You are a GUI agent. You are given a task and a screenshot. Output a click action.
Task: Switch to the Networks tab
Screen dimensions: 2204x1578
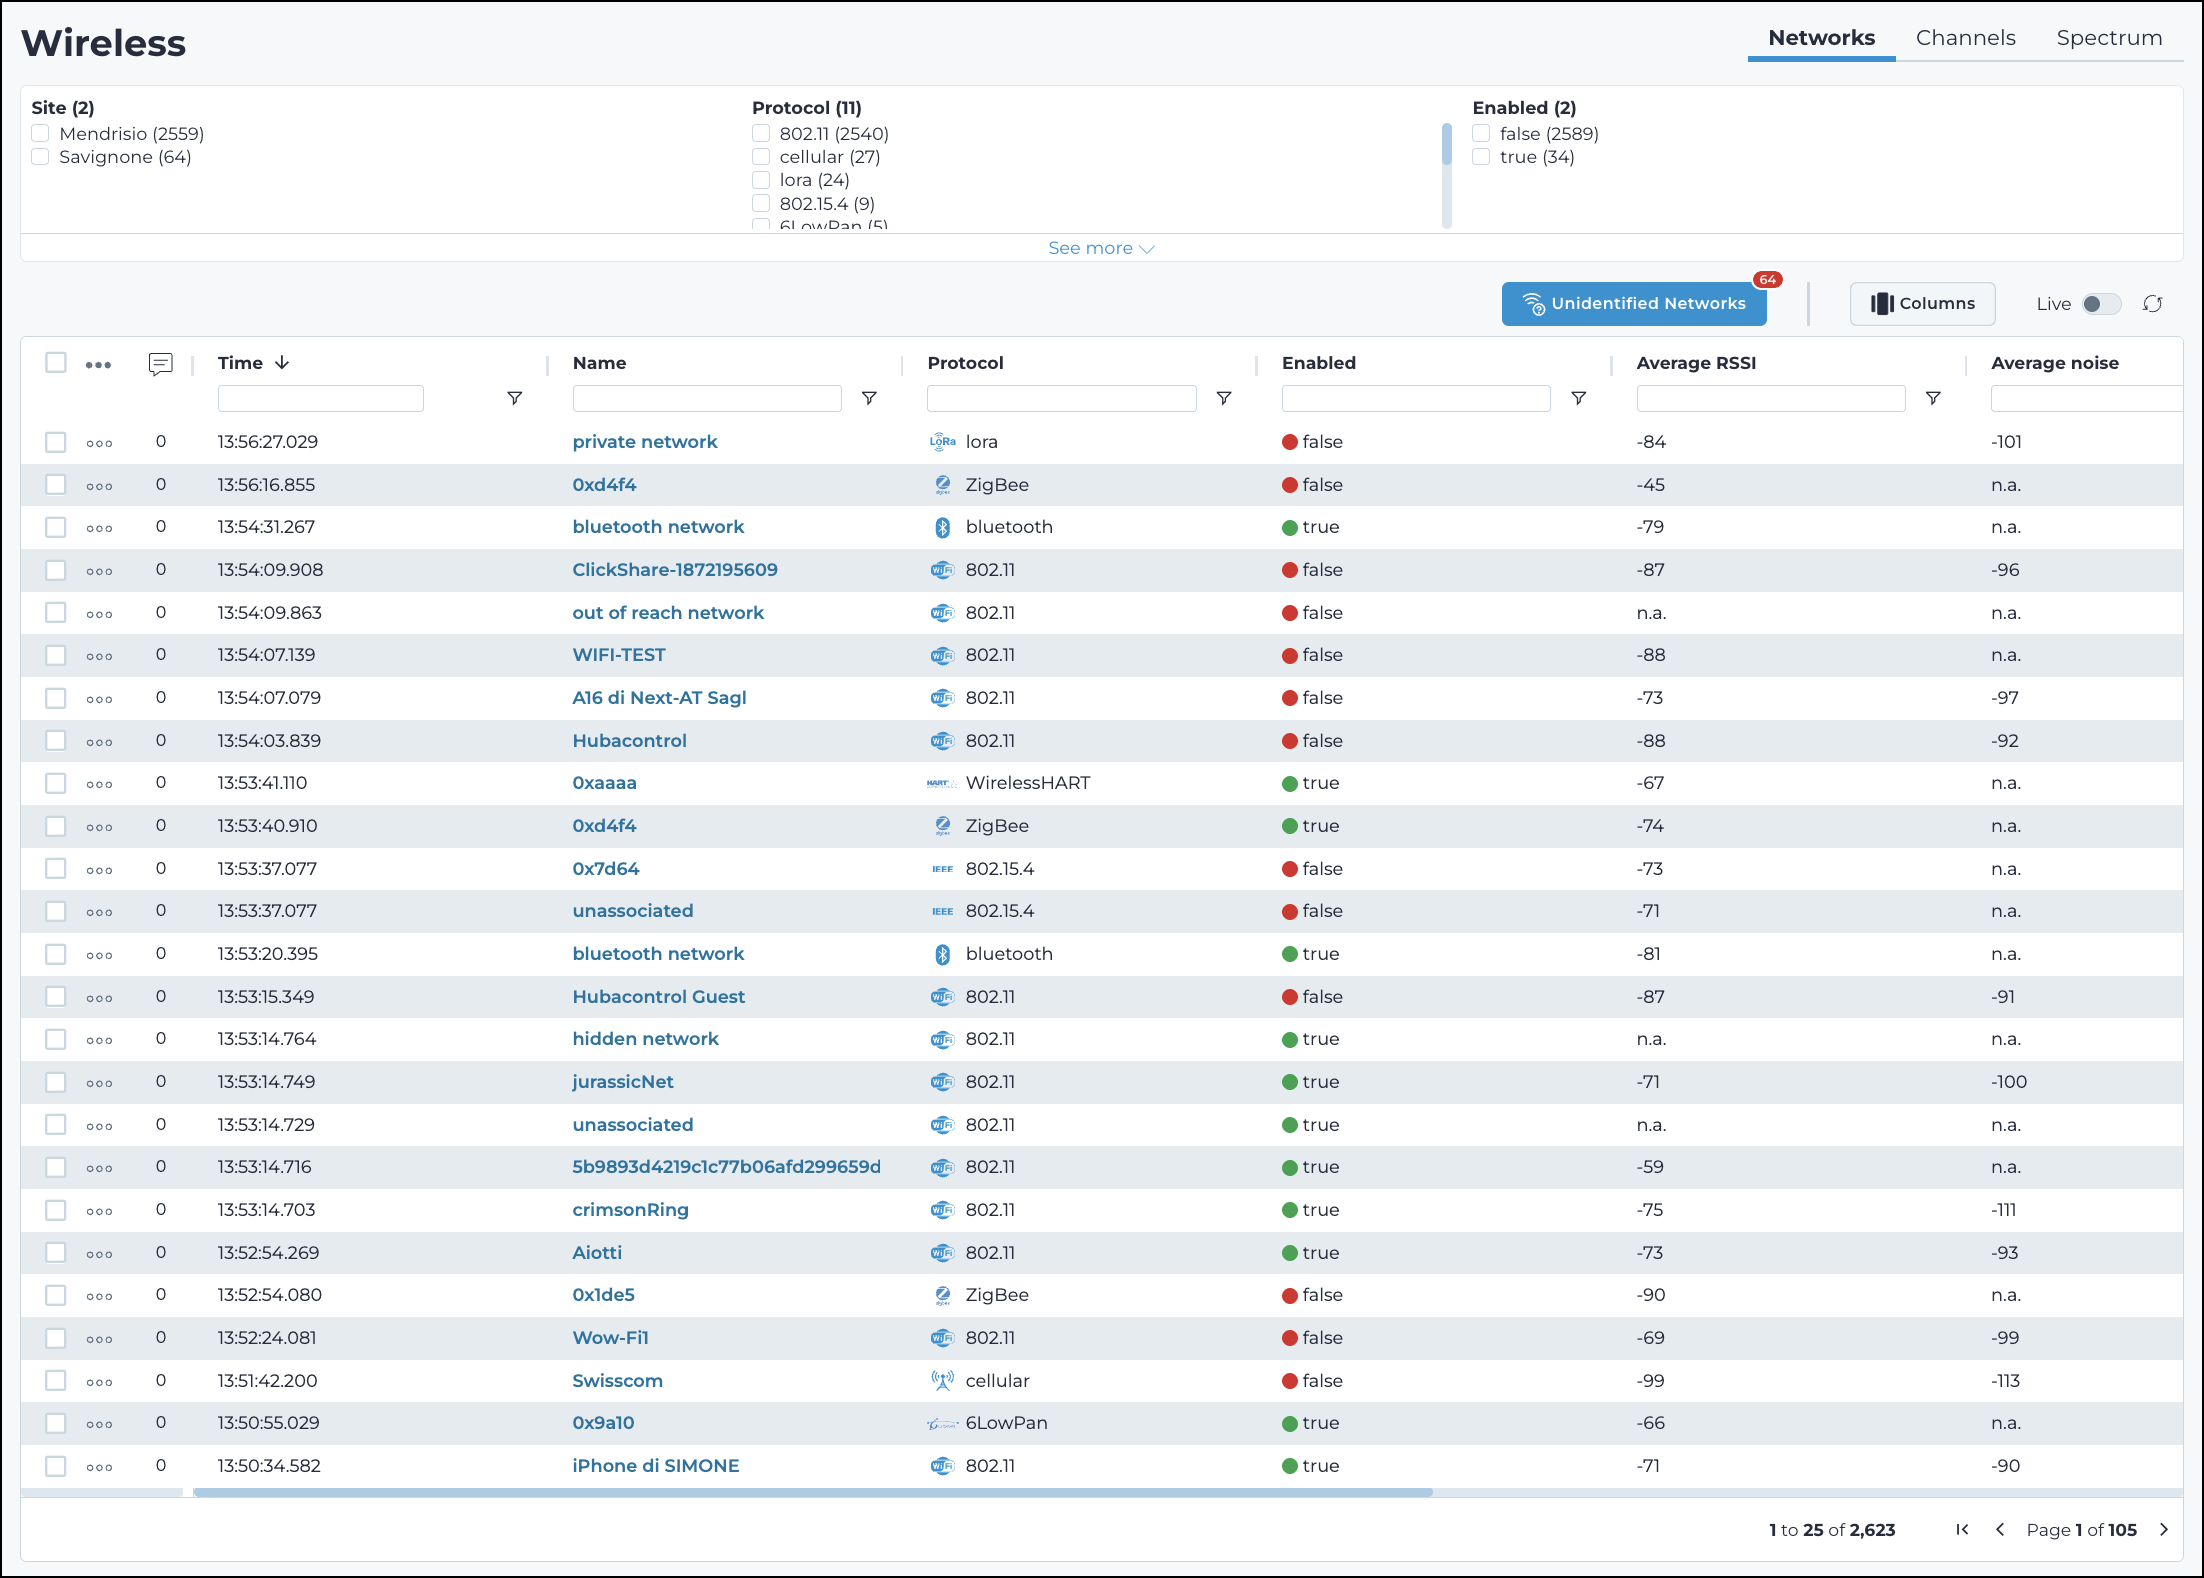coord(1821,38)
